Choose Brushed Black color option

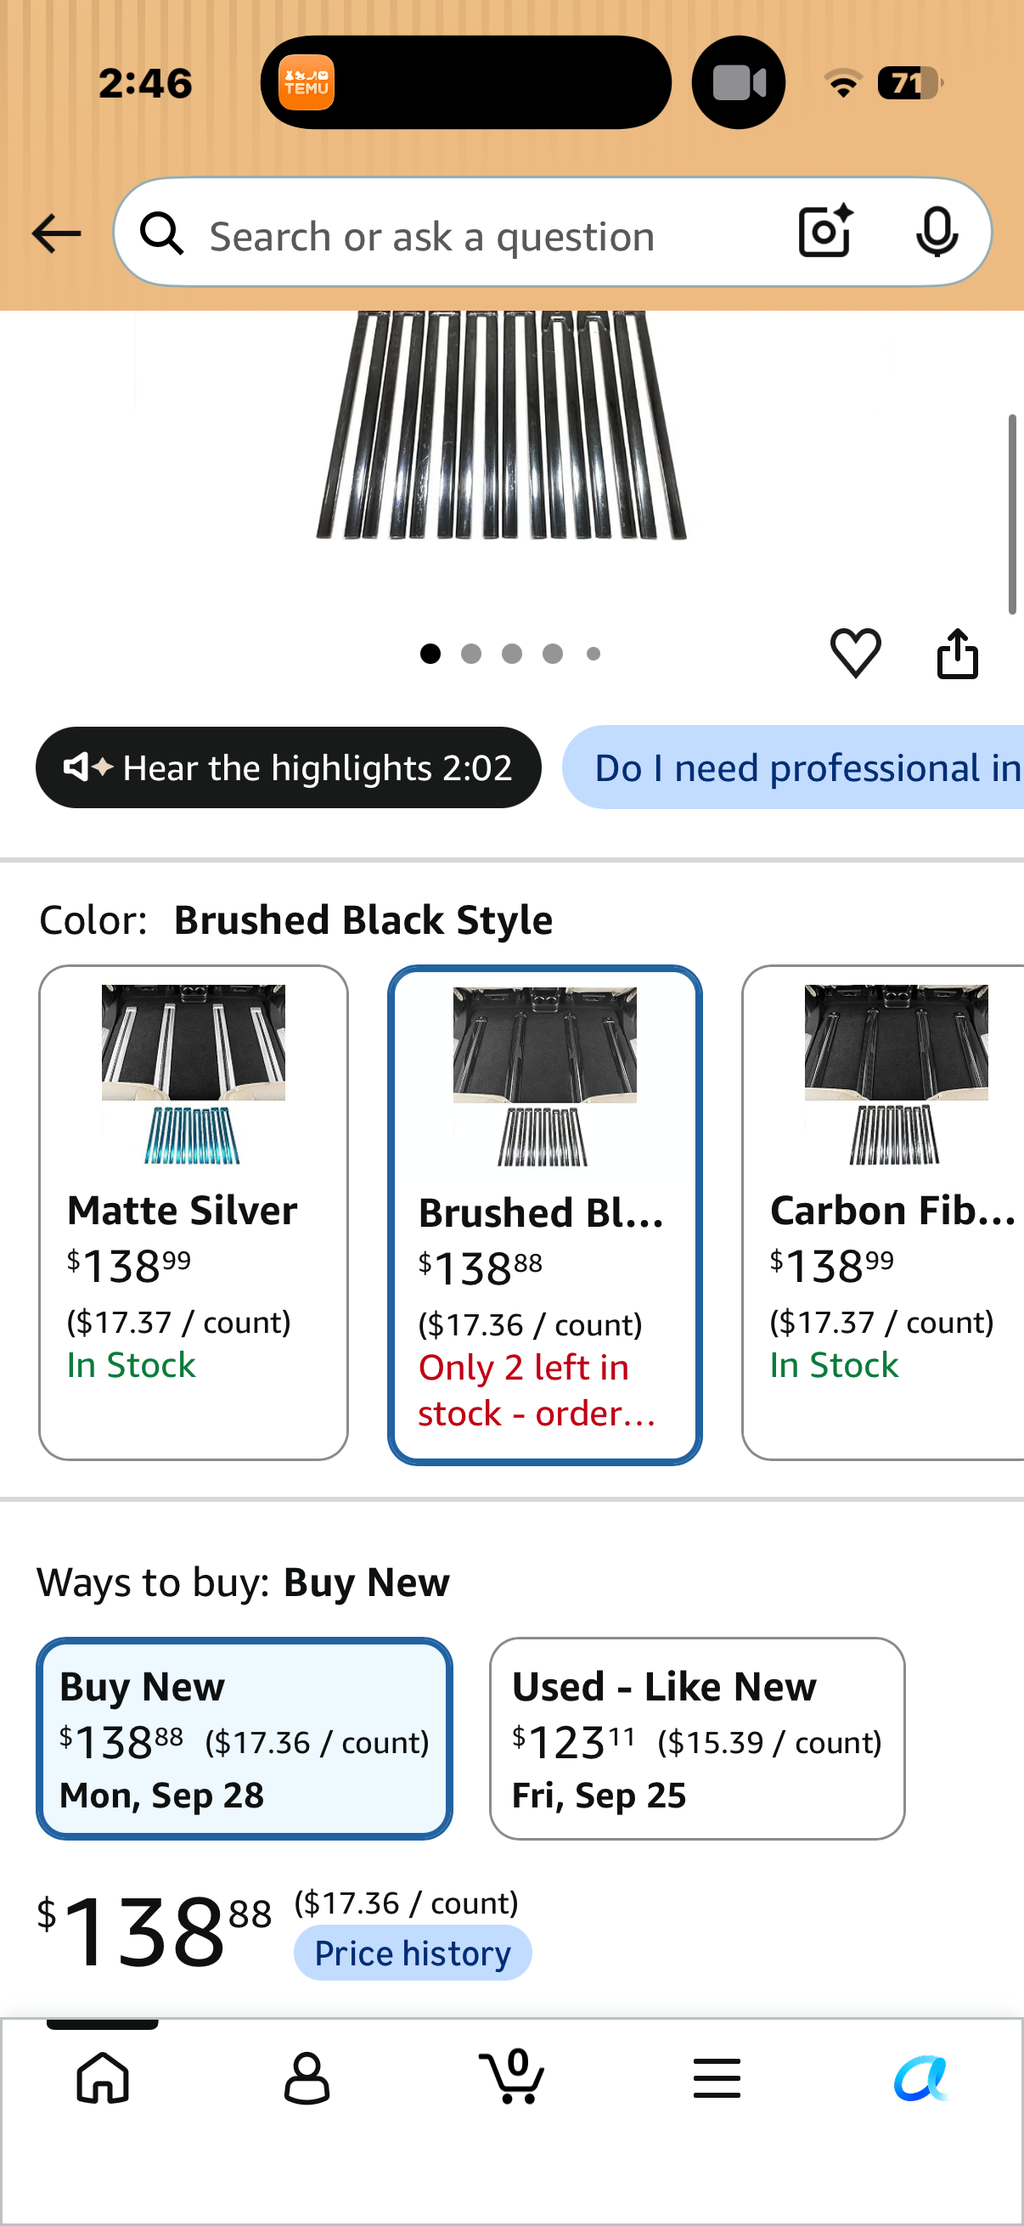pos(545,1215)
